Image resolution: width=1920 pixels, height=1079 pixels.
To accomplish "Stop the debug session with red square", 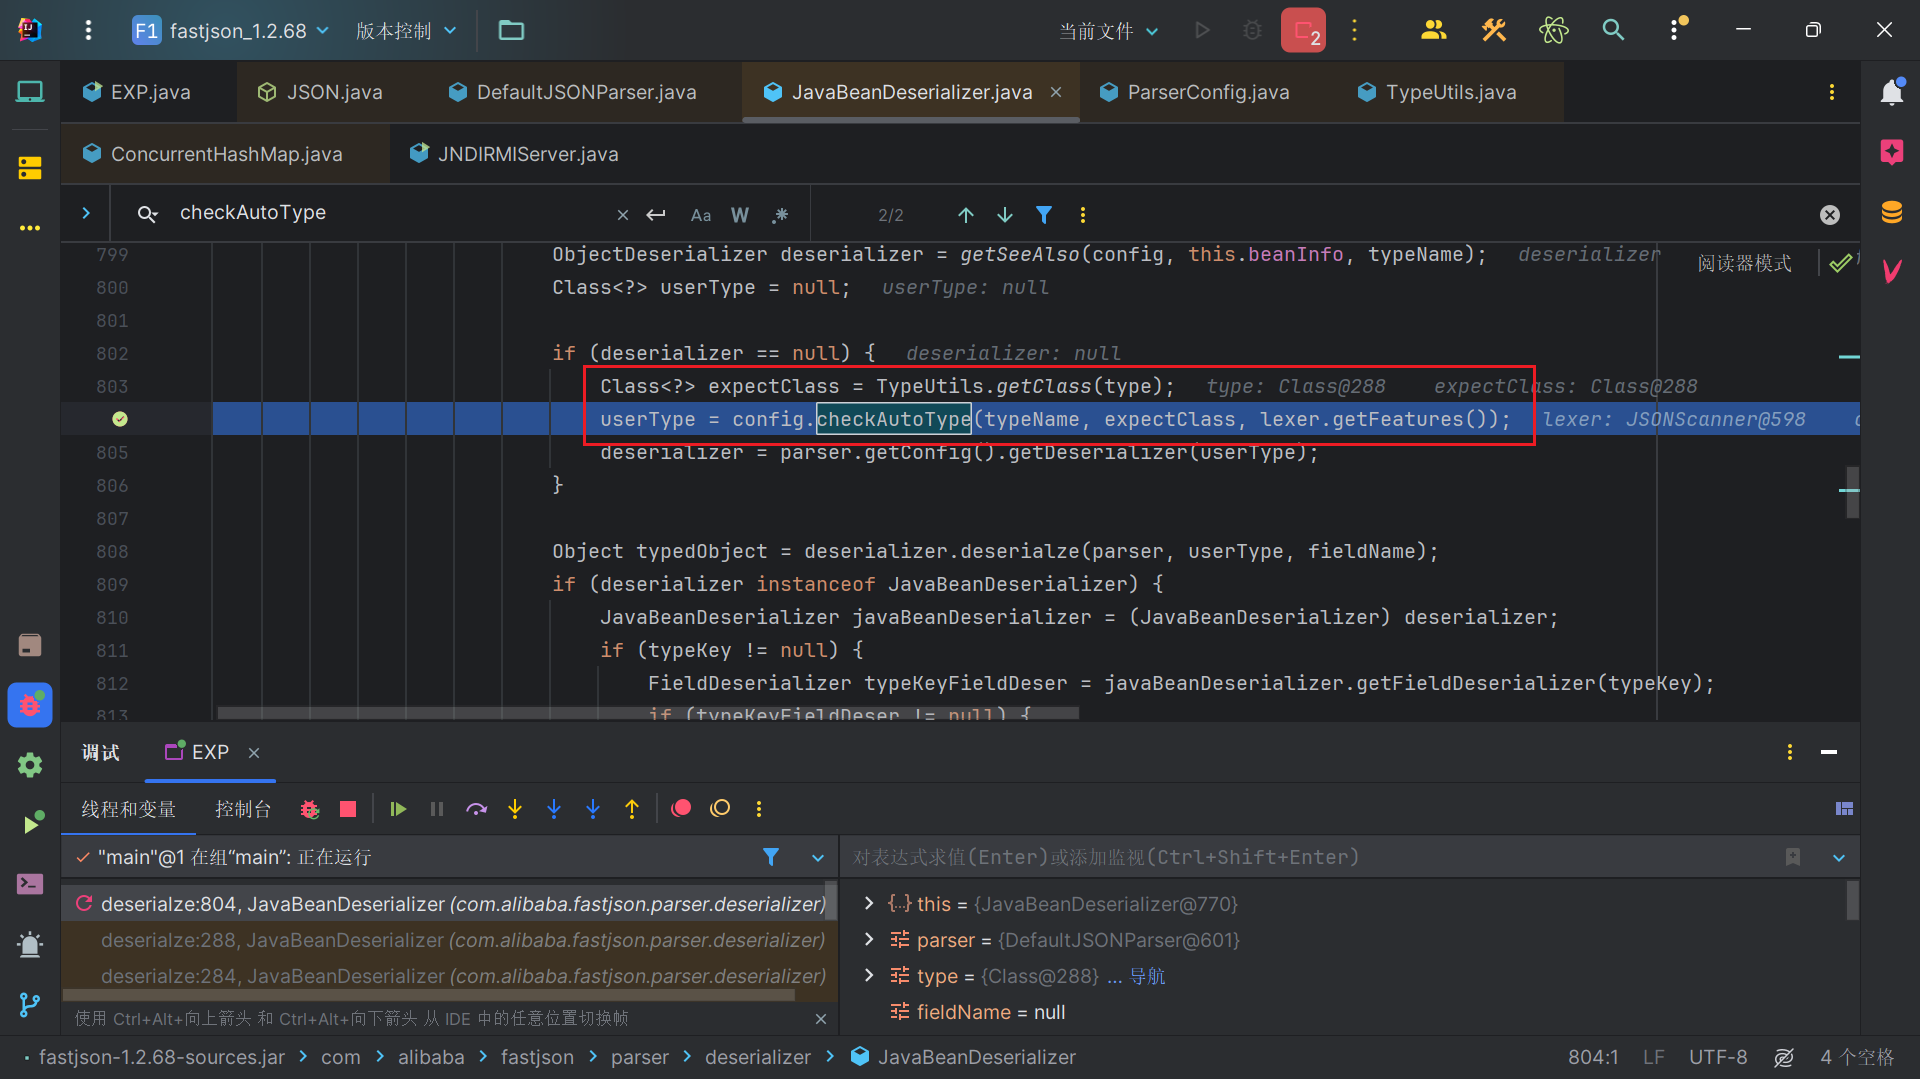I will pyautogui.click(x=348, y=809).
